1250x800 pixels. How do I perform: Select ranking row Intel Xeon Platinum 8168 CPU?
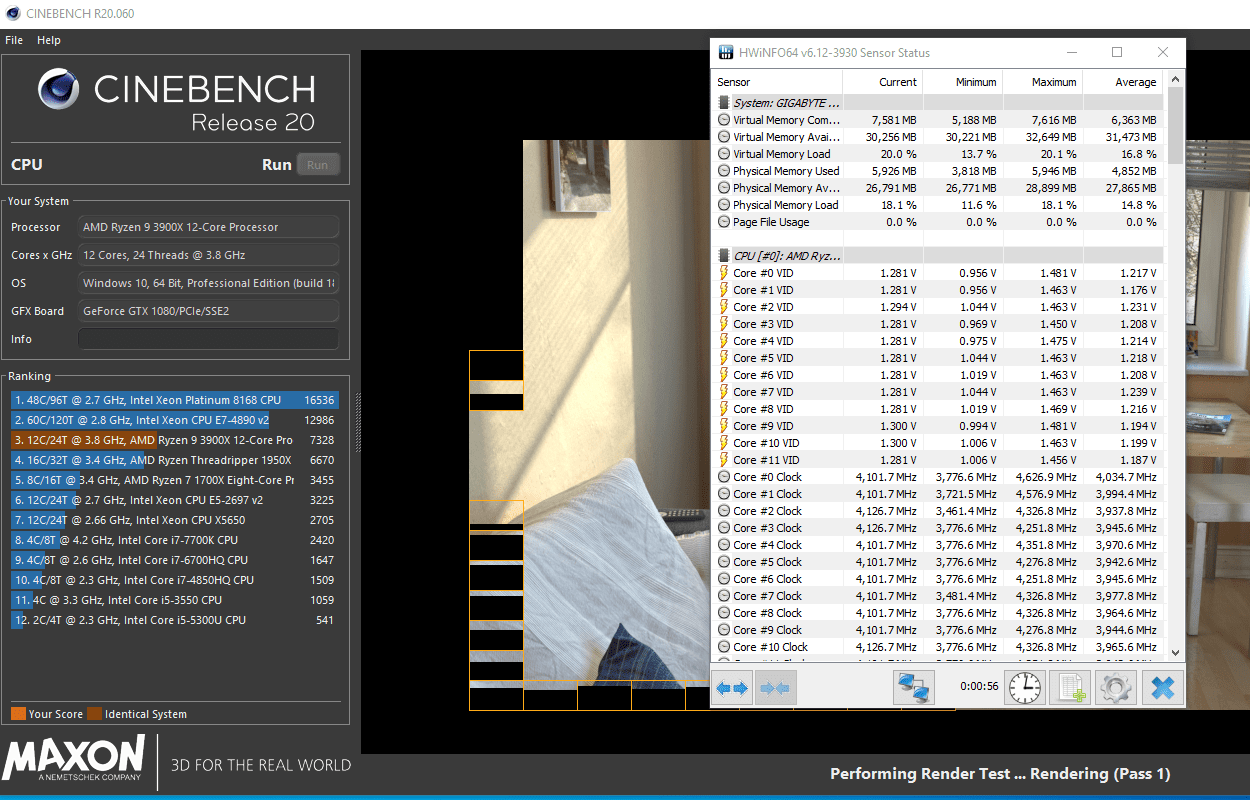(175, 400)
